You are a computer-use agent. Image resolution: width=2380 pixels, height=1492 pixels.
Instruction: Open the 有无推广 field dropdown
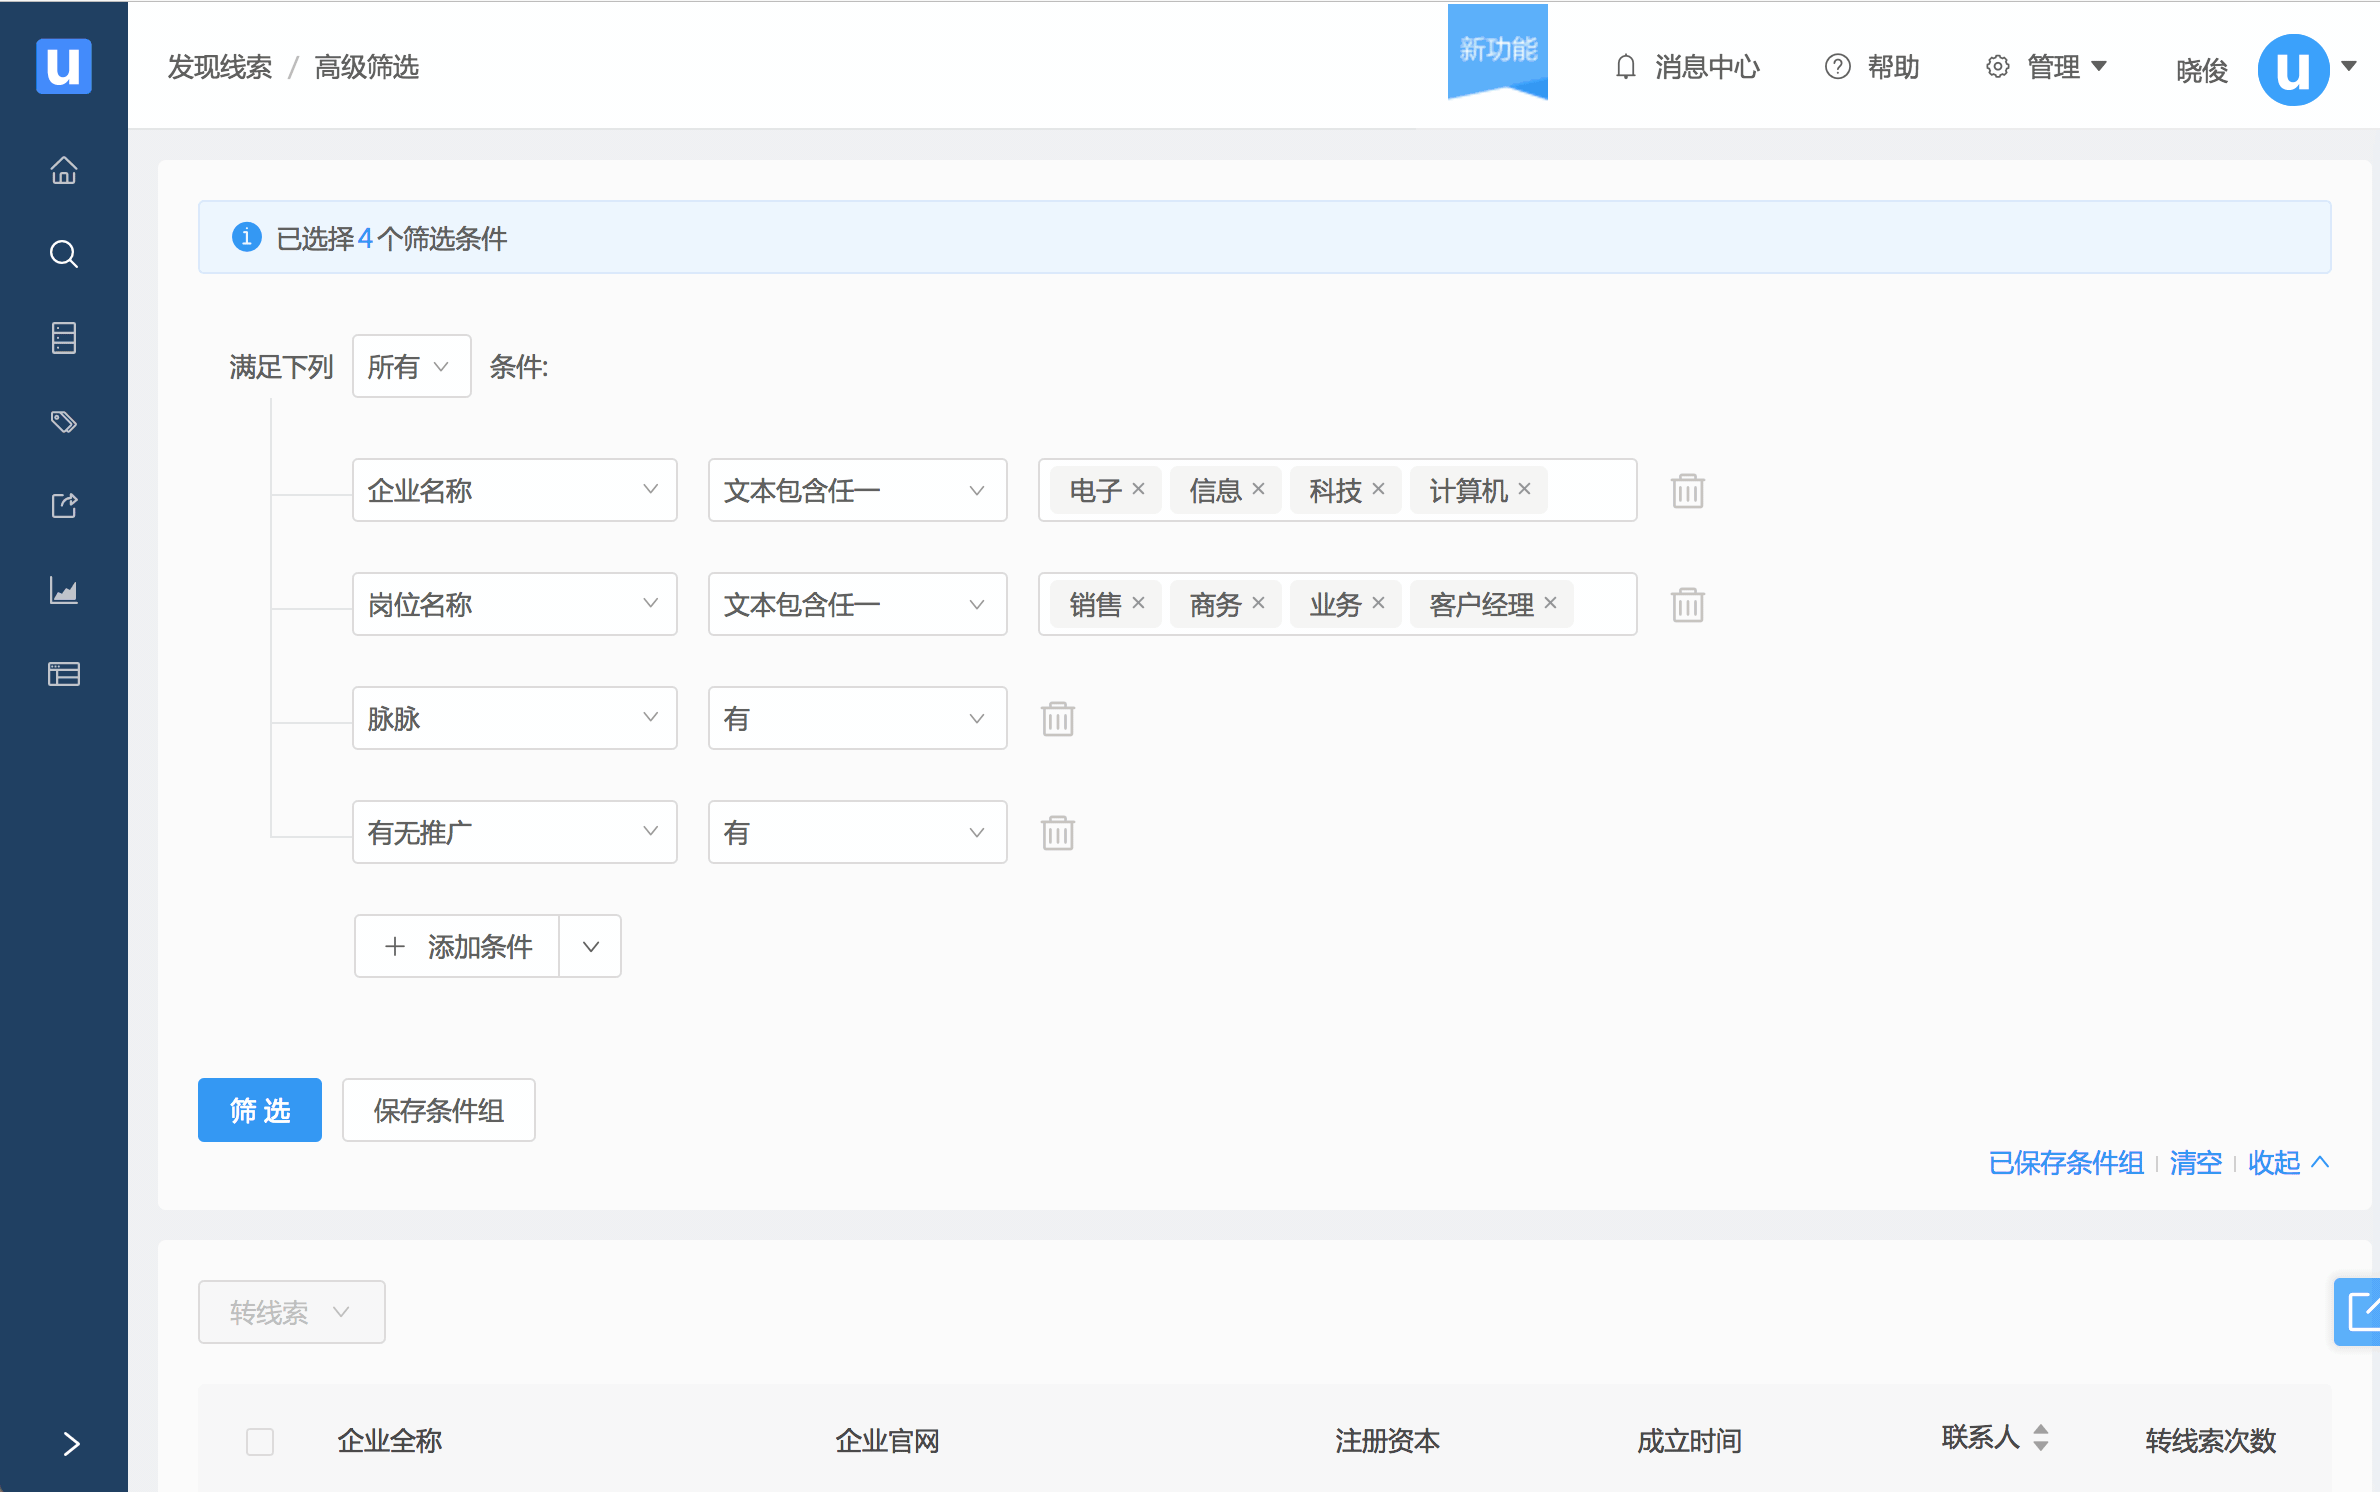(514, 832)
